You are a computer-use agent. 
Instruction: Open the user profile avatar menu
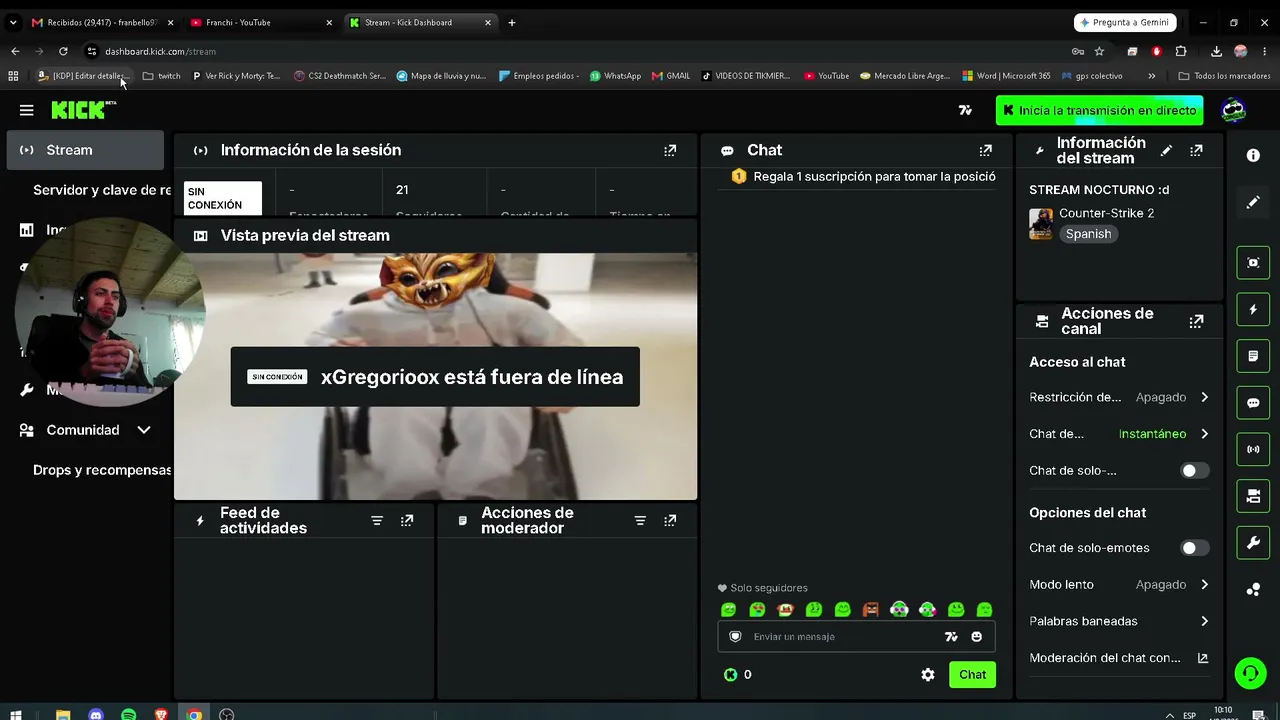1234,110
